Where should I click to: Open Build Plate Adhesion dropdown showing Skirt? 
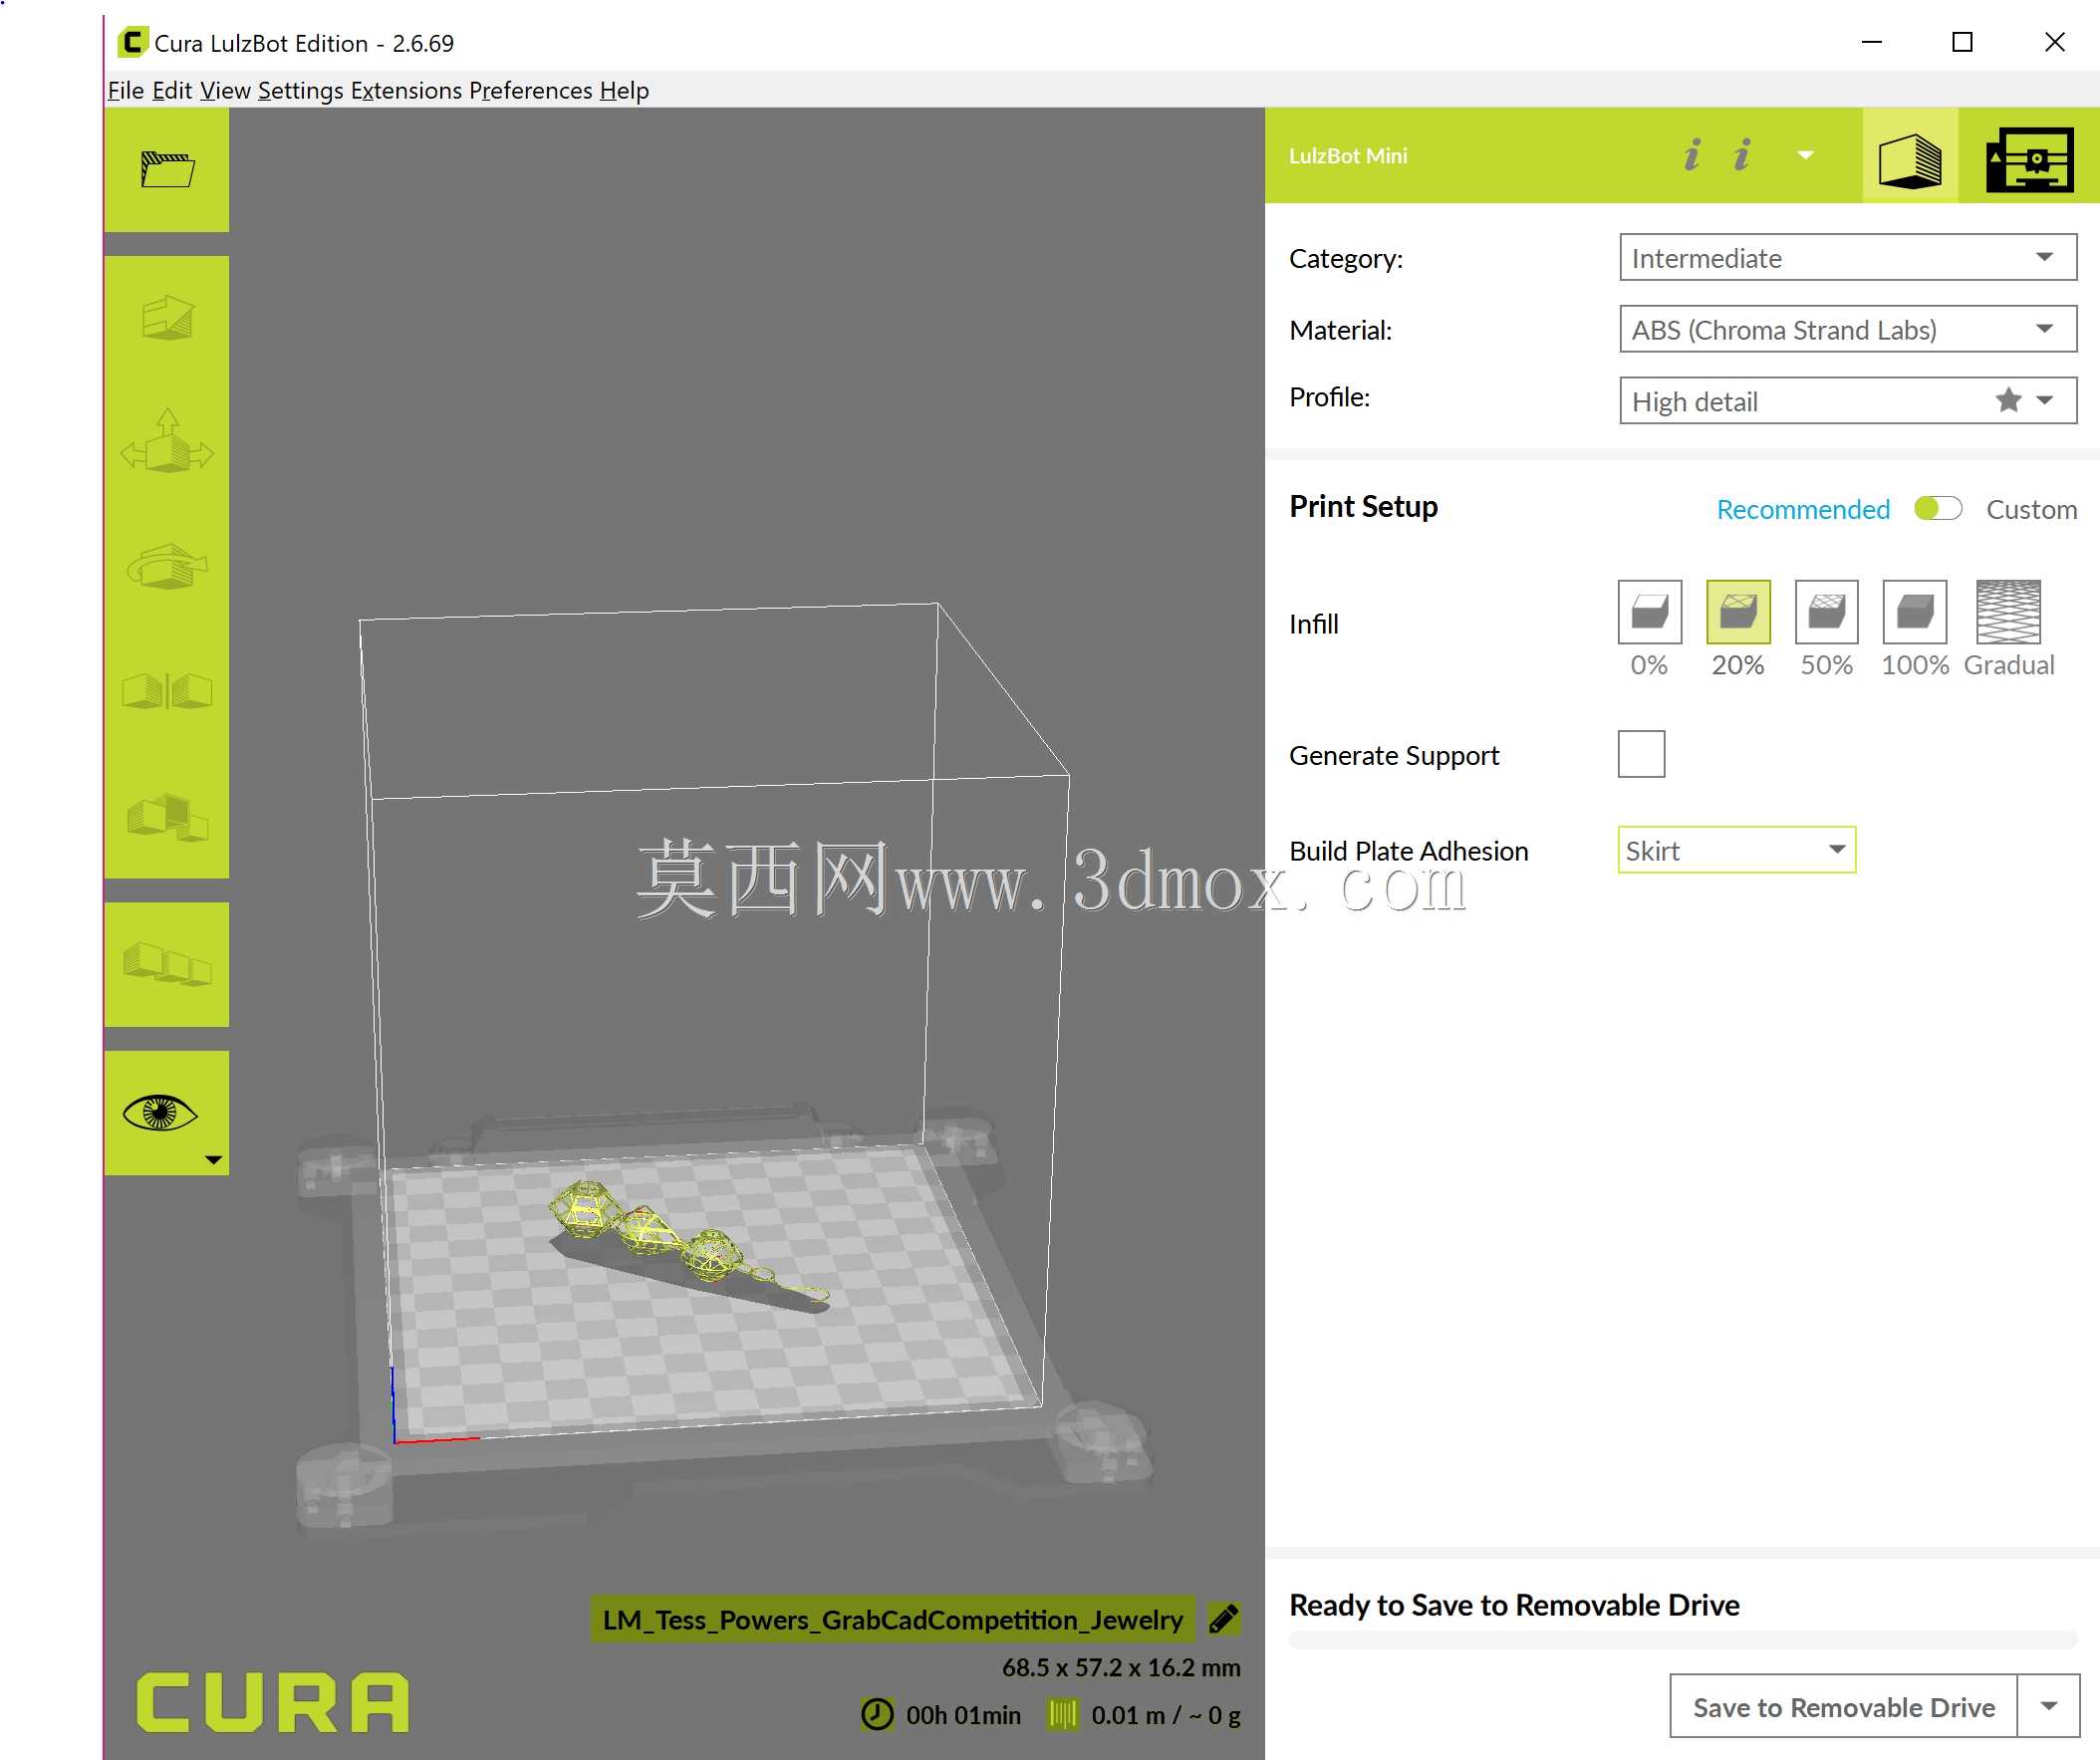click(1737, 850)
